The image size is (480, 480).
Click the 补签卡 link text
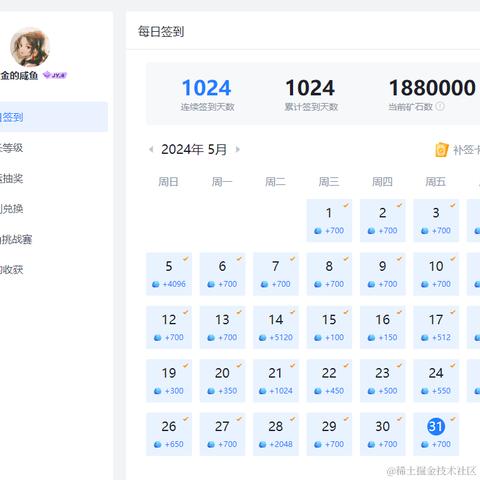tap(466, 150)
